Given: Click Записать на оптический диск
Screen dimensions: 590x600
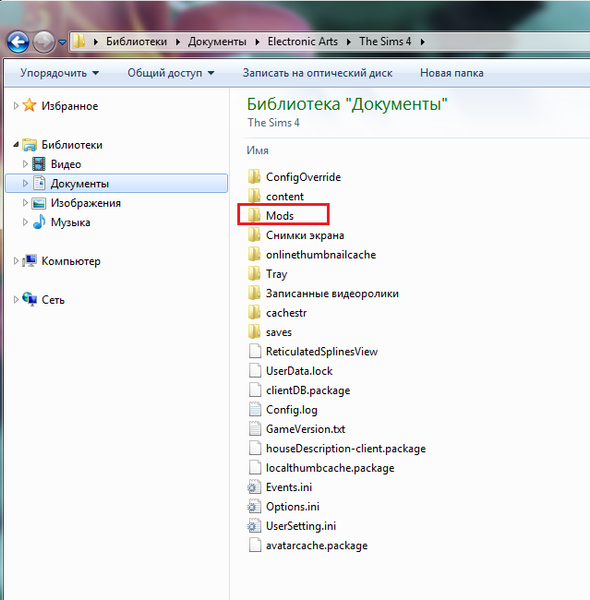Looking at the screenshot, I should coord(318,73).
